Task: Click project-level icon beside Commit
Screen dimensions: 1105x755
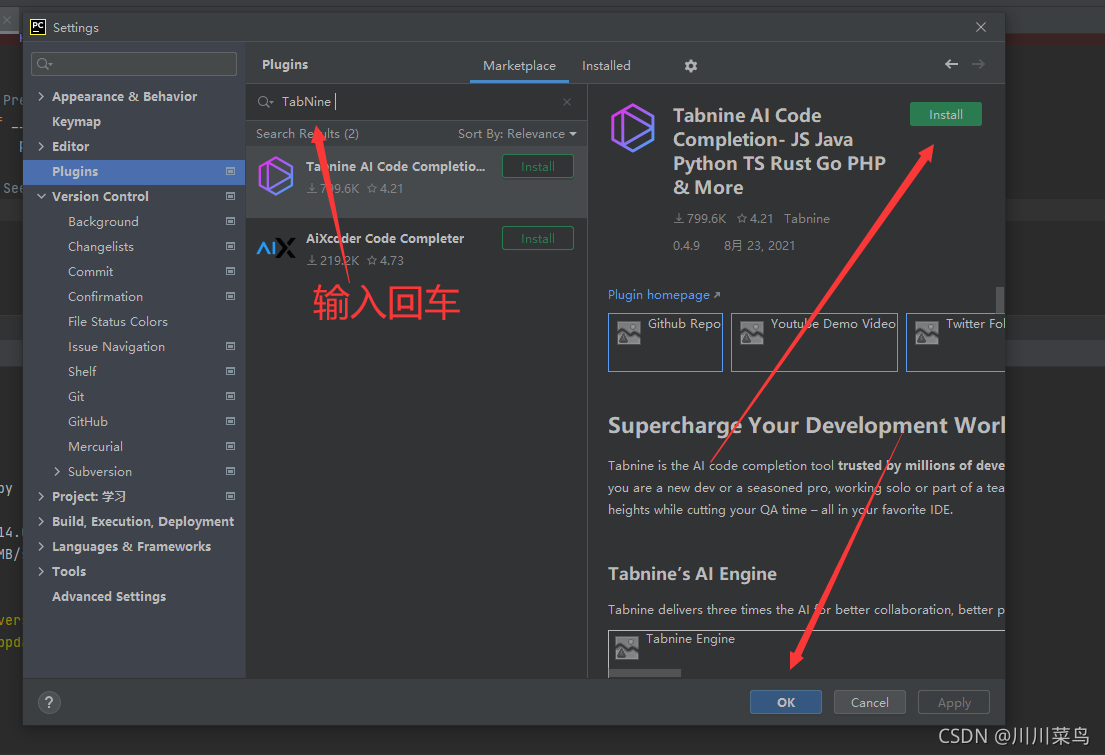Action: pyautogui.click(x=230, y=271)
